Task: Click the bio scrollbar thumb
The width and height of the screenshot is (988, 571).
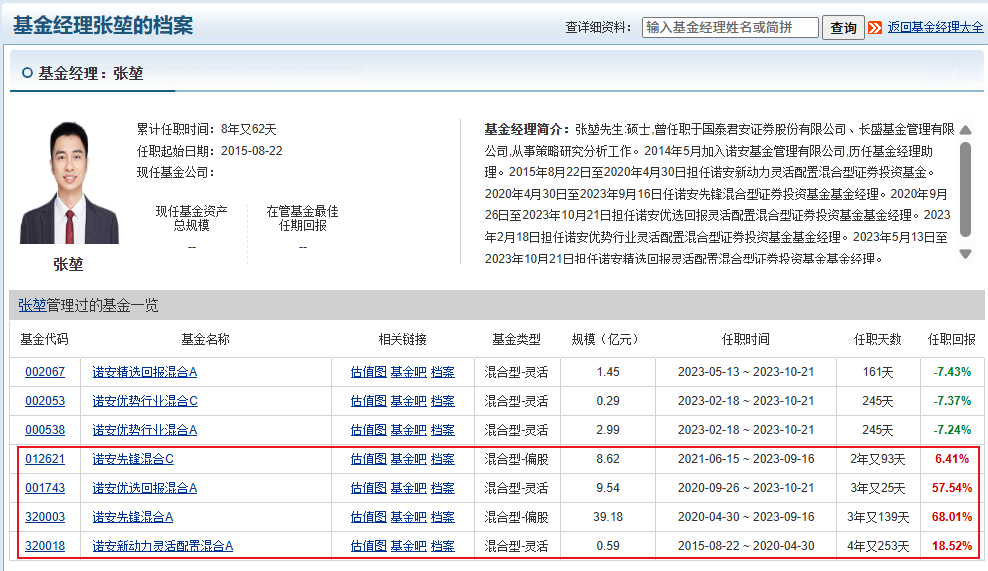Action: [965, 190]
